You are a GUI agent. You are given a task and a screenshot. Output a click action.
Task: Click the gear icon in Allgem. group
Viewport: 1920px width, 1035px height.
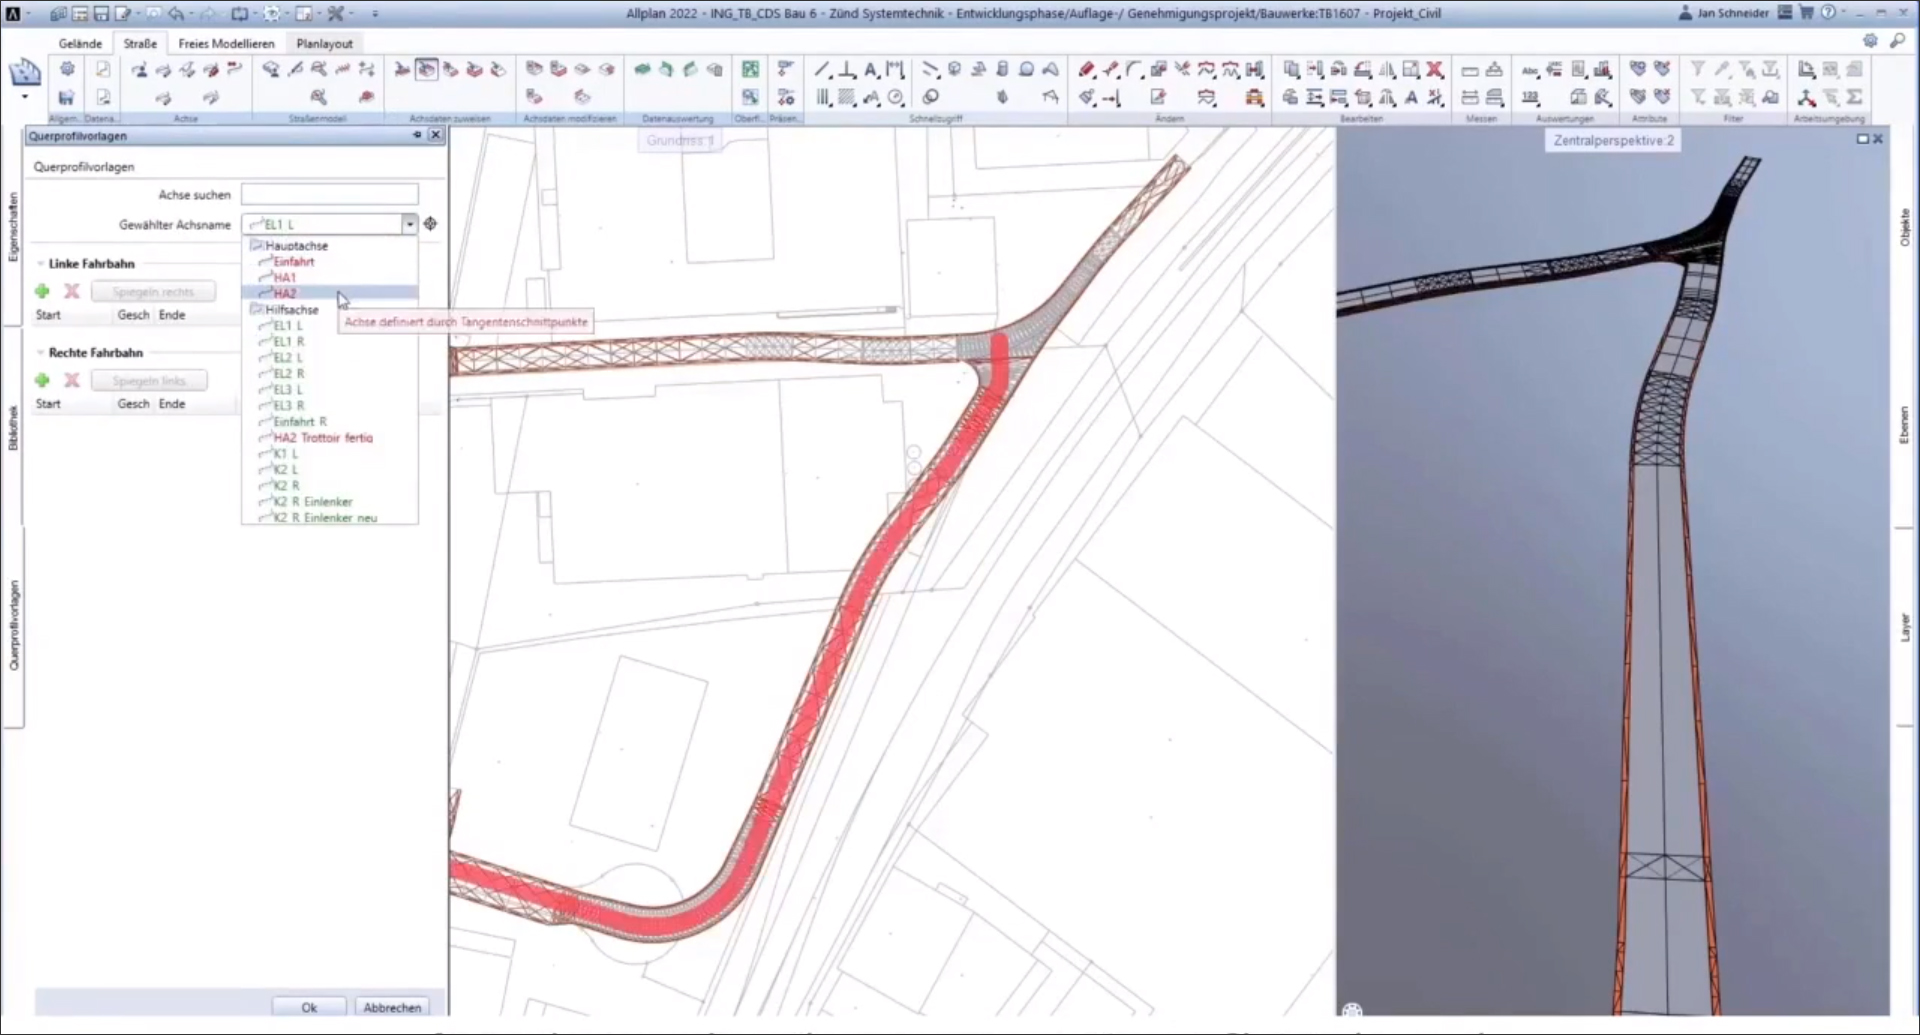[67, 69]
